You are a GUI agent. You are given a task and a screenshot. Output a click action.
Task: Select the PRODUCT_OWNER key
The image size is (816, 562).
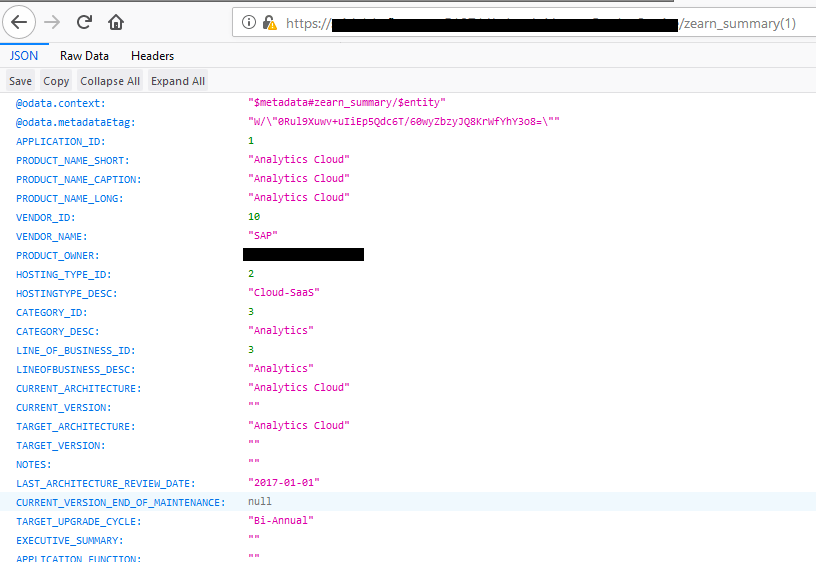[x=57, y=256]
